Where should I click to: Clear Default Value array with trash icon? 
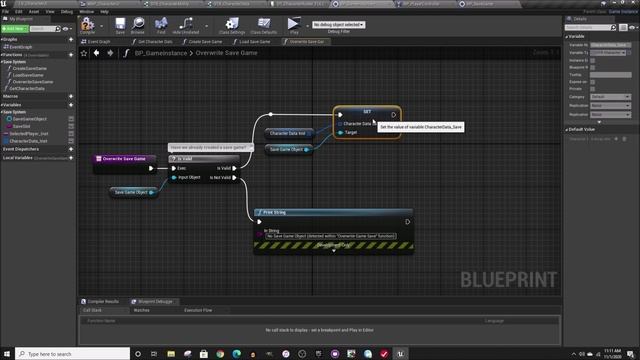[624, 139]
